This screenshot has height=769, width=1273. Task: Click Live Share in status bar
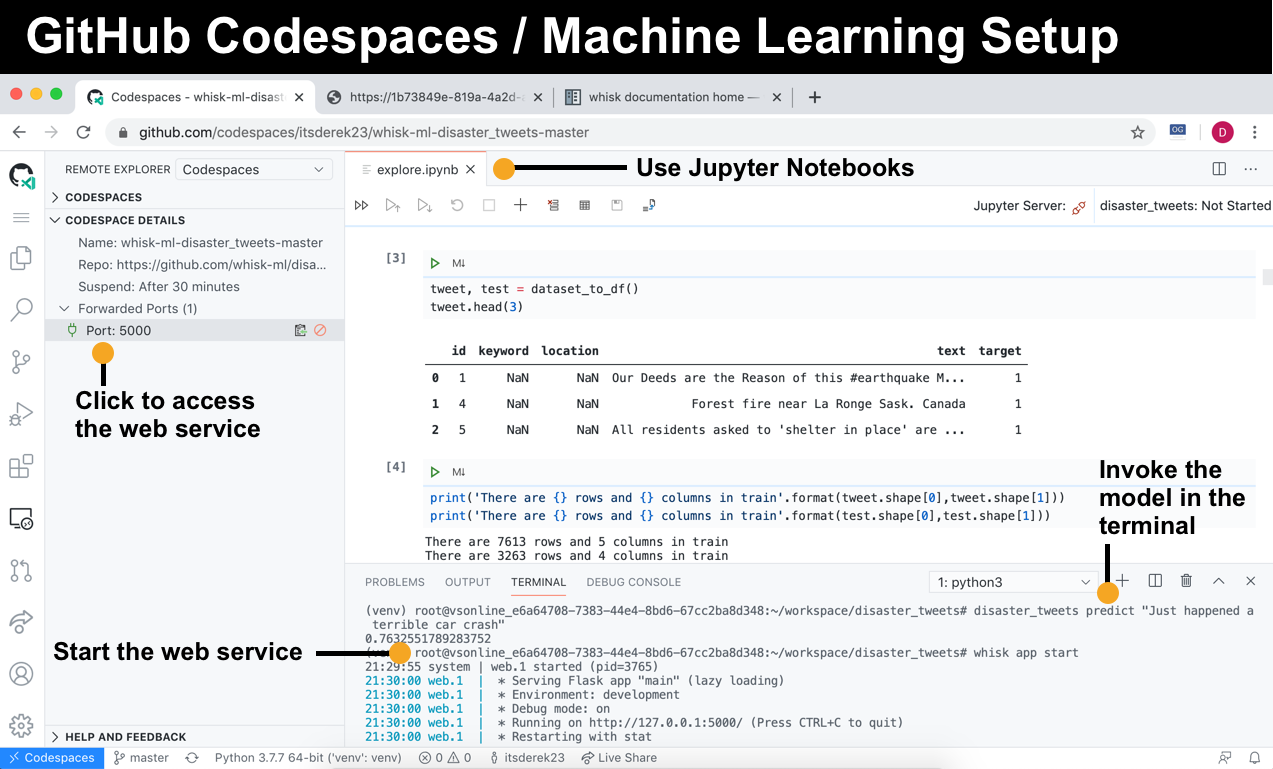(618, 758)
